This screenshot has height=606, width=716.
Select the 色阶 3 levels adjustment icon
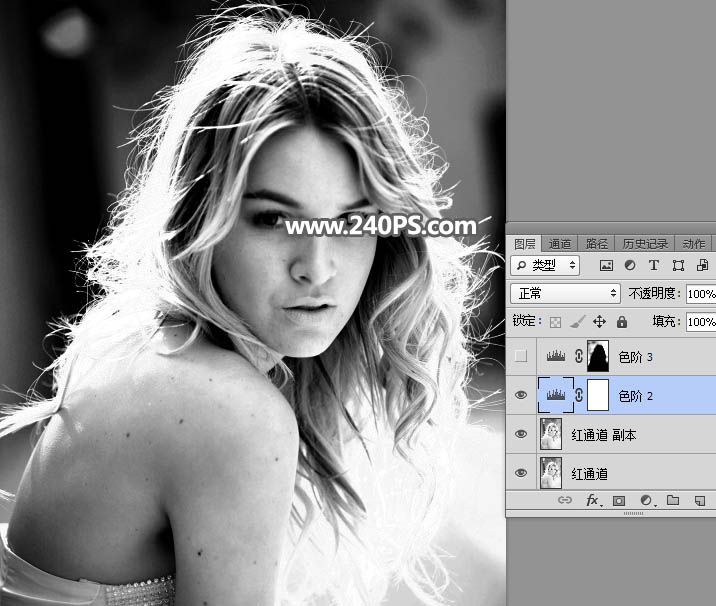click(x=556, y=356)
